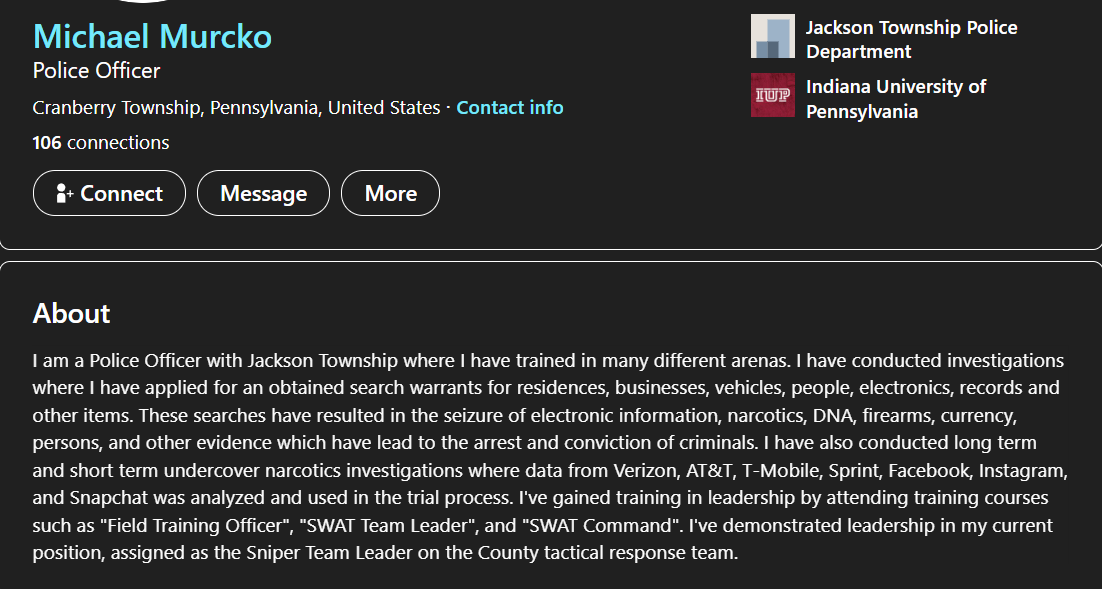This screenshot has height=589, width=1102.
Task: Click the partial profile photo at the top
Action: 143,1
